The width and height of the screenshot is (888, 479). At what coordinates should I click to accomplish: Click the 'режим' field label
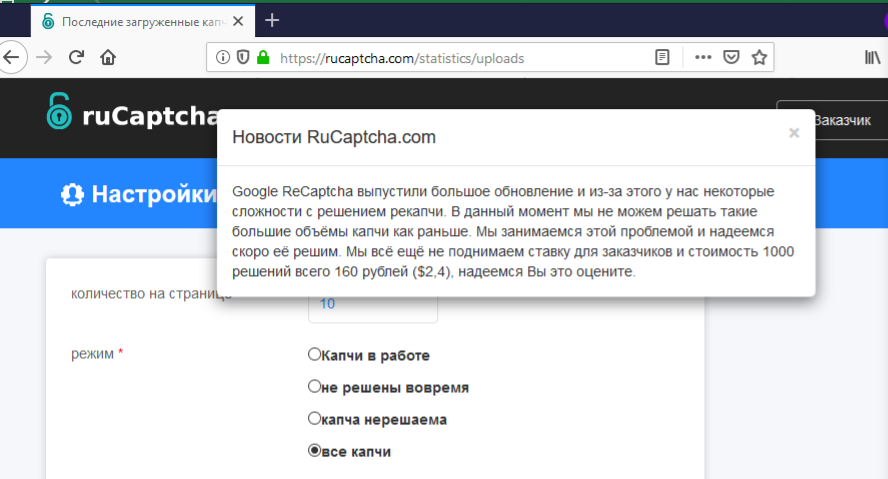[x=92, y=354]
